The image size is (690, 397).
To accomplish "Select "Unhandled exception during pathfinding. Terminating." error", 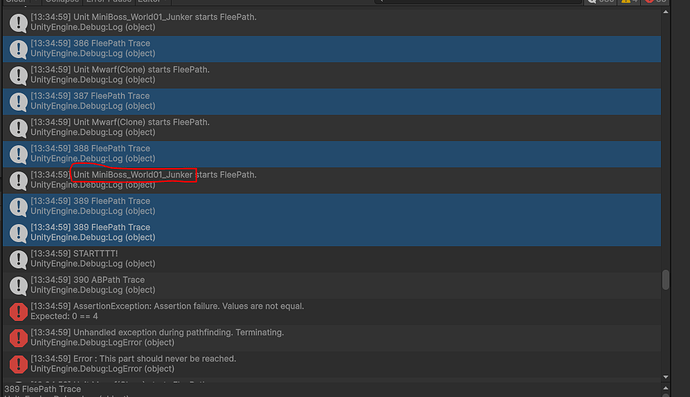I will click(332, 338).
